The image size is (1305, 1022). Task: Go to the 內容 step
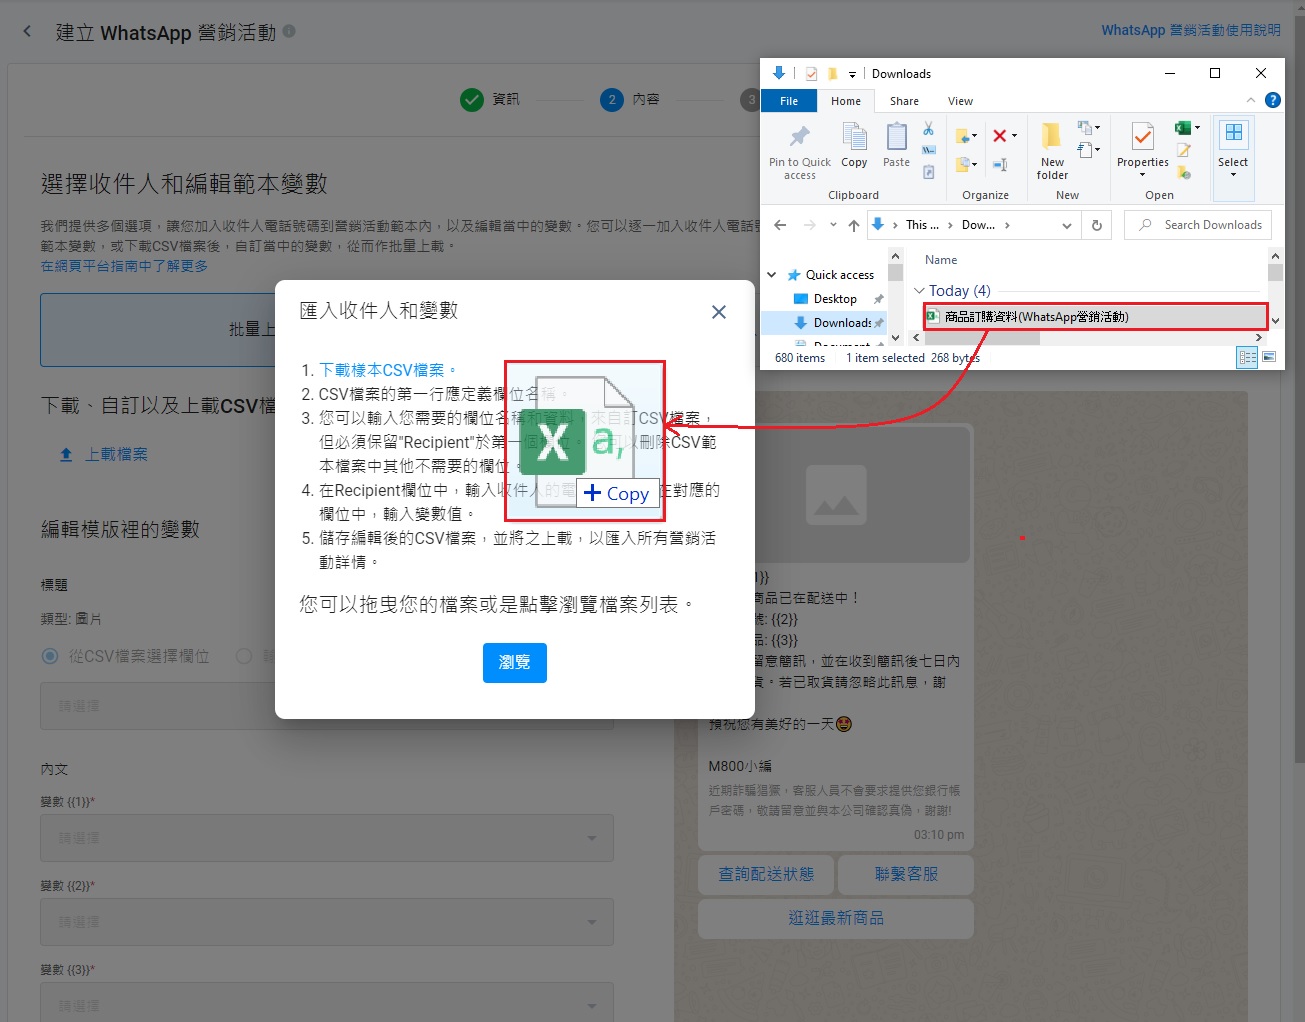(x=630, y=100)
